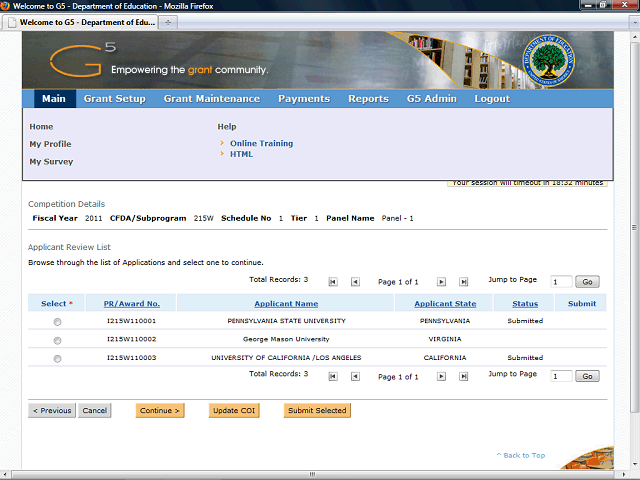Image resolution: width=640 pixels, height=480 pixels.
Task: Click the top last page pagination icon
Action: click(x=464, y=282)
